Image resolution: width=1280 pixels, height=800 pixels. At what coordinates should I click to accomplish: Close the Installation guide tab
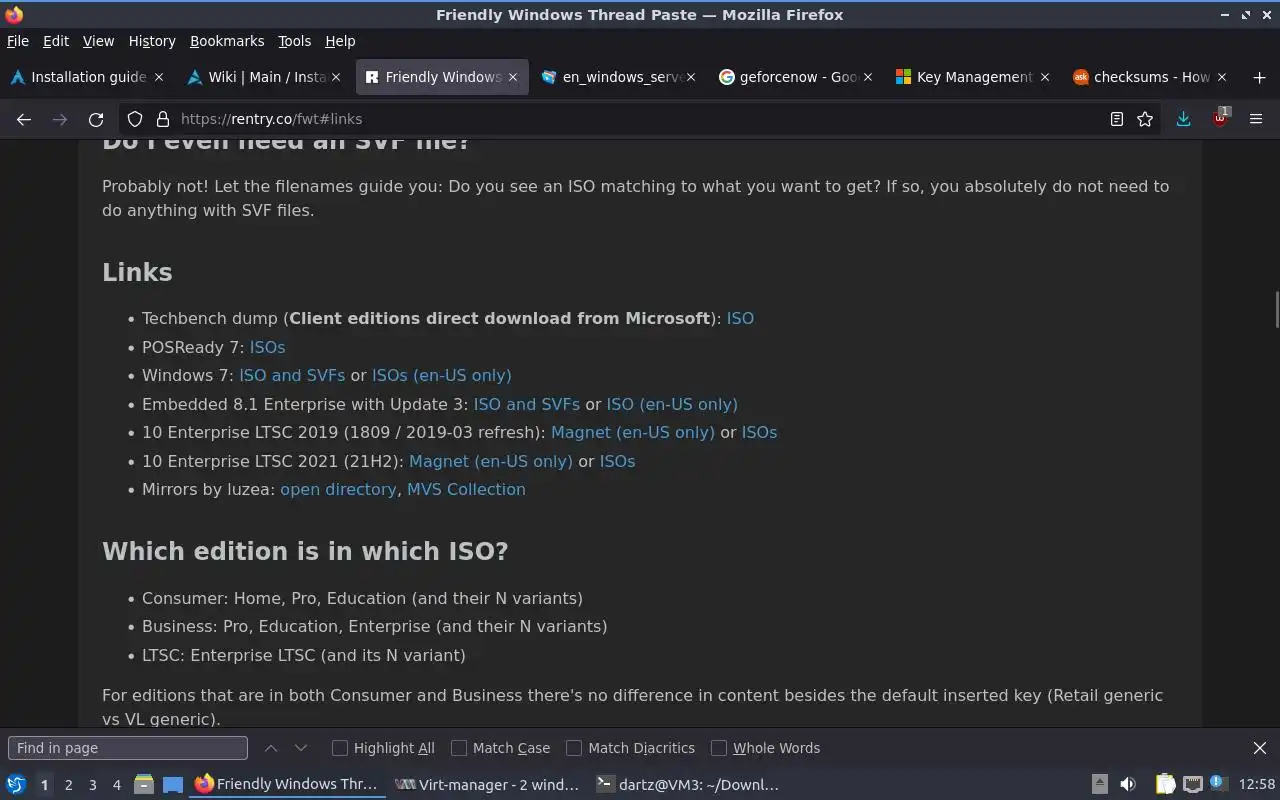(159, 77)
